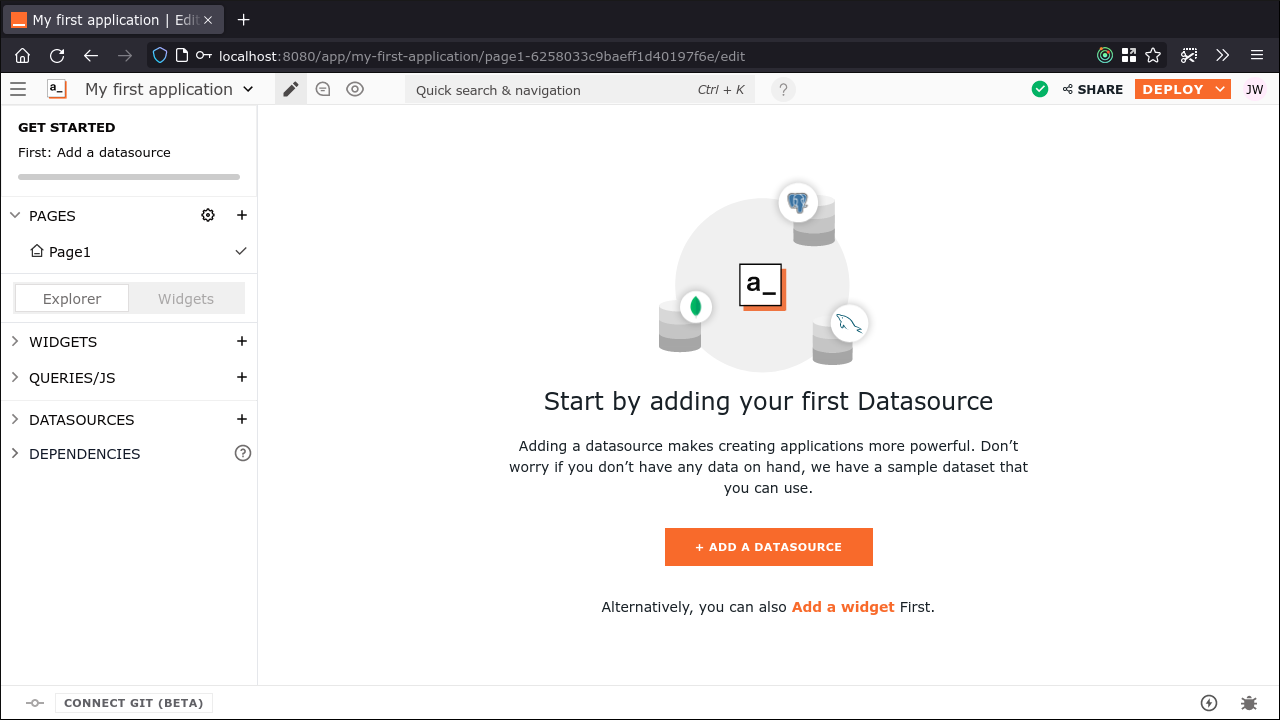
Task: Click the MongoDB leaf illustration icon
Action: tap(696, 306)
